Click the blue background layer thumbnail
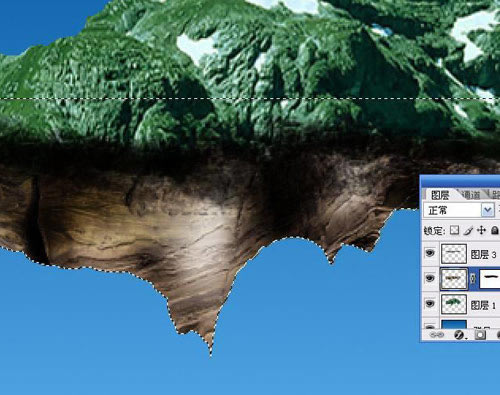This screenshot has width=500, height=395. coord(454,324)
